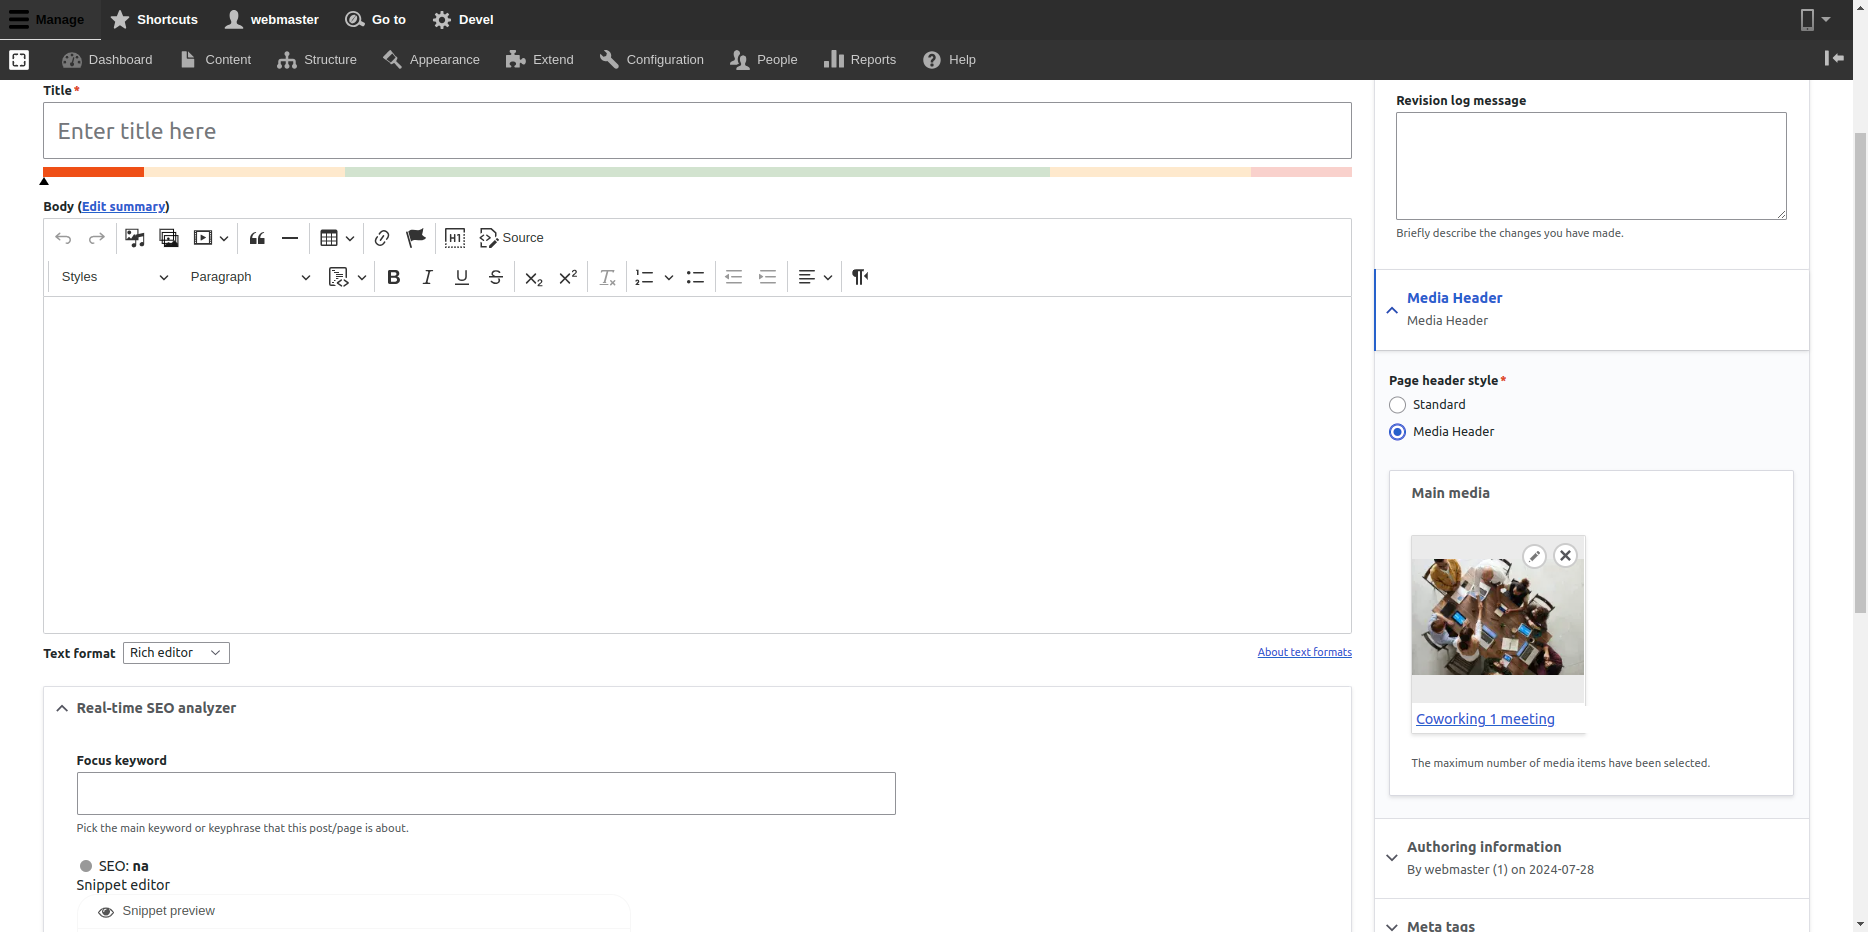Open the About text formats link
Screen dimensions: 1868x932
[x=1304, y=652]
